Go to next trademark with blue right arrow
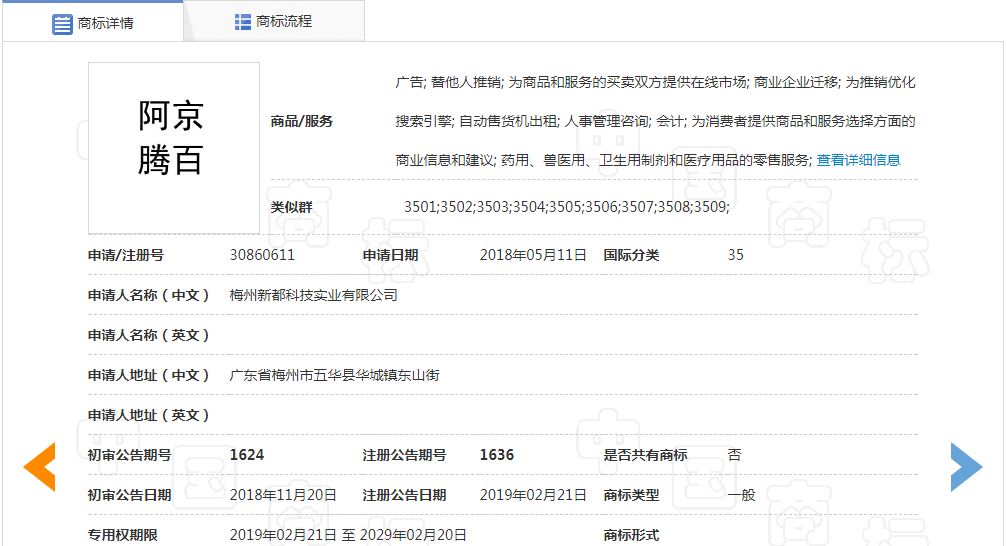1007x546 pixels. [966, 466]
